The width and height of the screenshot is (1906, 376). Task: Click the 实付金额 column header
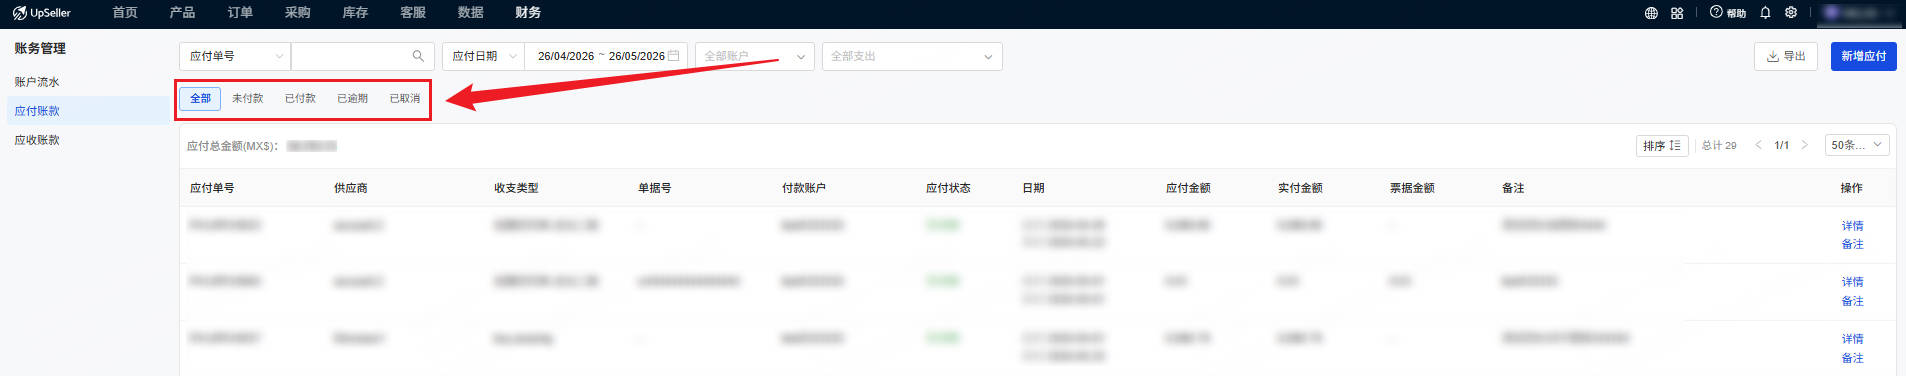click(1300, 188)
